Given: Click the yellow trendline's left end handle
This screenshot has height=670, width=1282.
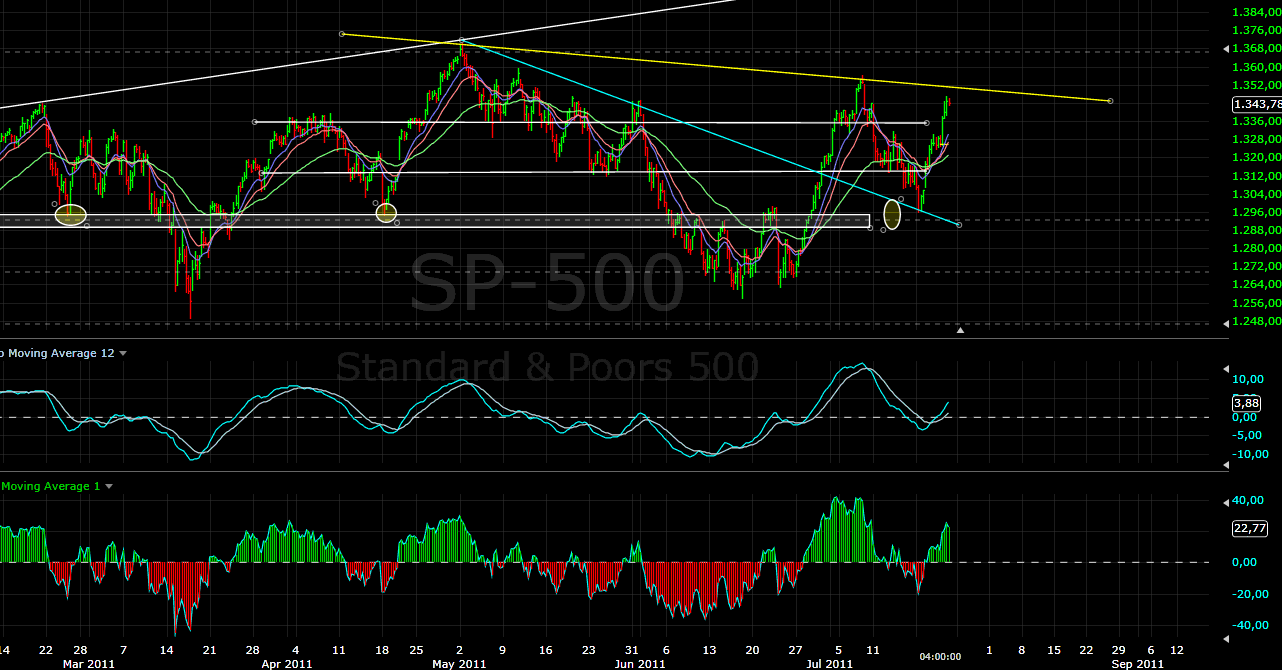Looking at the screenshot, I should click(x=342, y=34).
